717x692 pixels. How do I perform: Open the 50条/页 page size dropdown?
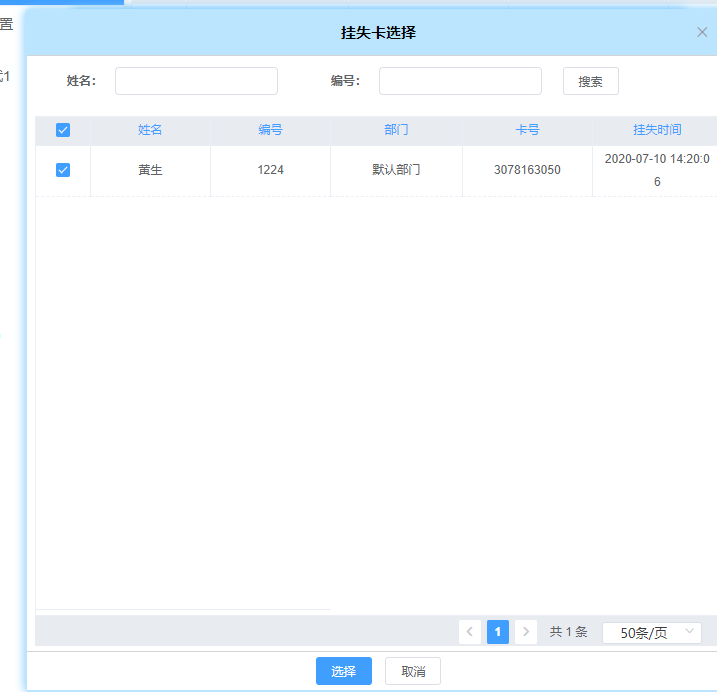[652, 632]
